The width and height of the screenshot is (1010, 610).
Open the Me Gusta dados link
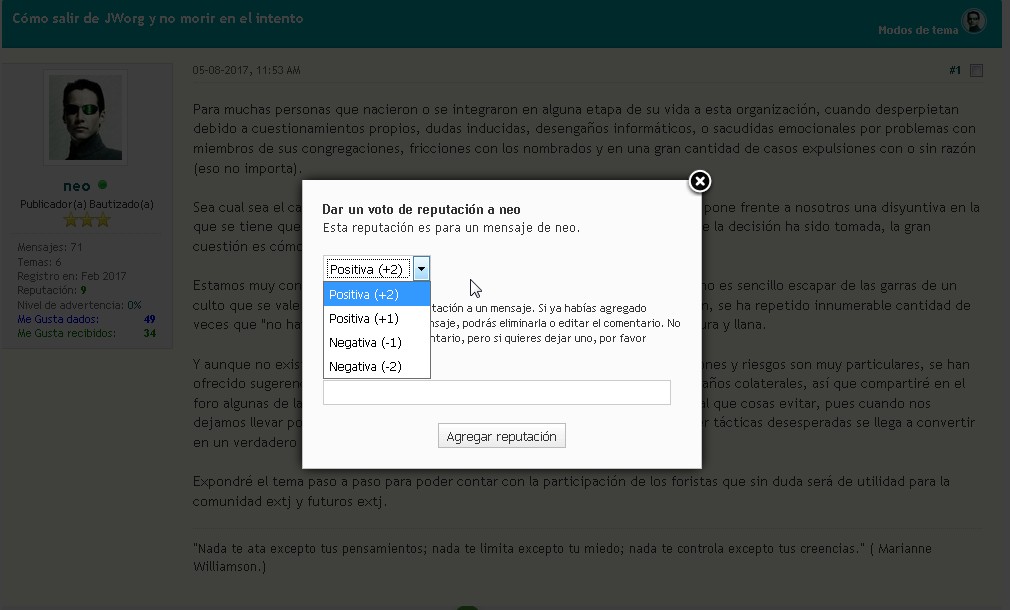click(x=58, y=319)
